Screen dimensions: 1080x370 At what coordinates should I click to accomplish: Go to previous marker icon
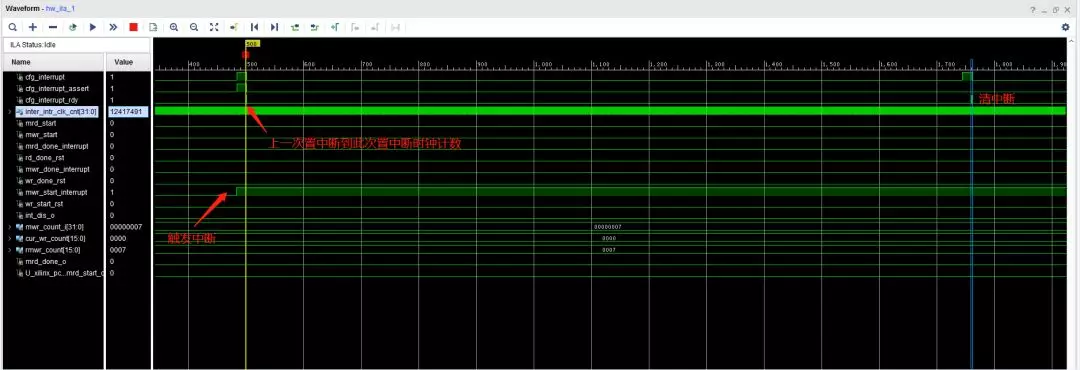click(x=355, y=27)
